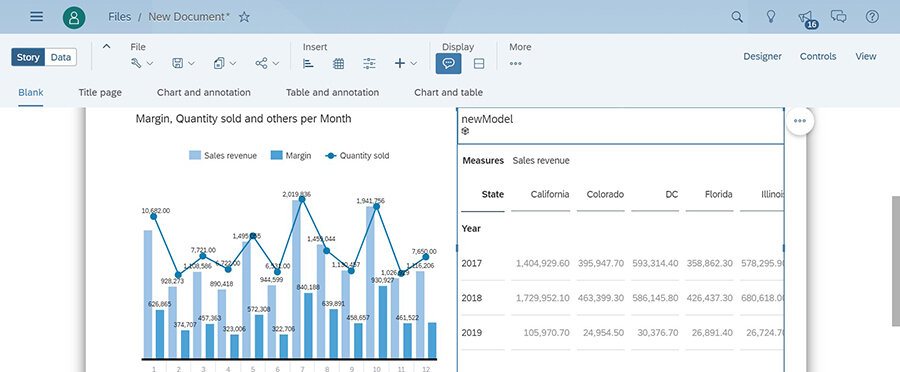Select the California column header
This screenshot has width=900, height=372.
[x=550, y=194]
